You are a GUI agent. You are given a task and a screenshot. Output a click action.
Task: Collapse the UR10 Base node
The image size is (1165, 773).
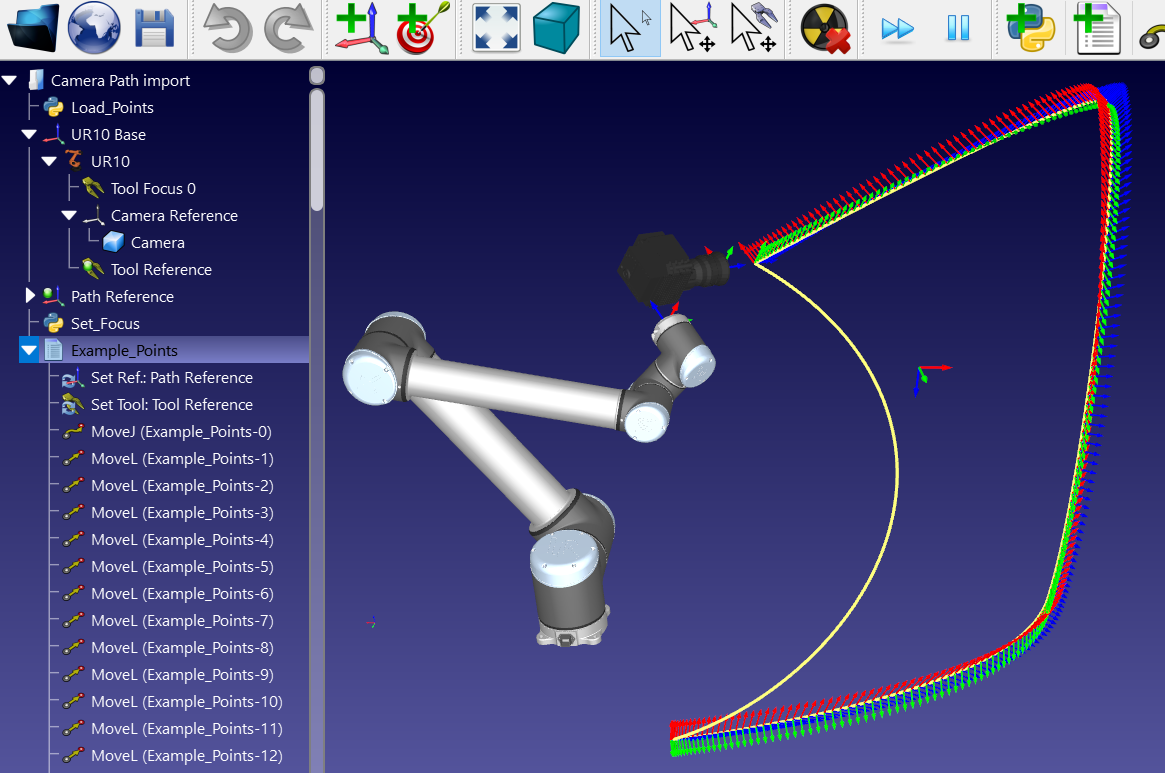click(29, 134)
